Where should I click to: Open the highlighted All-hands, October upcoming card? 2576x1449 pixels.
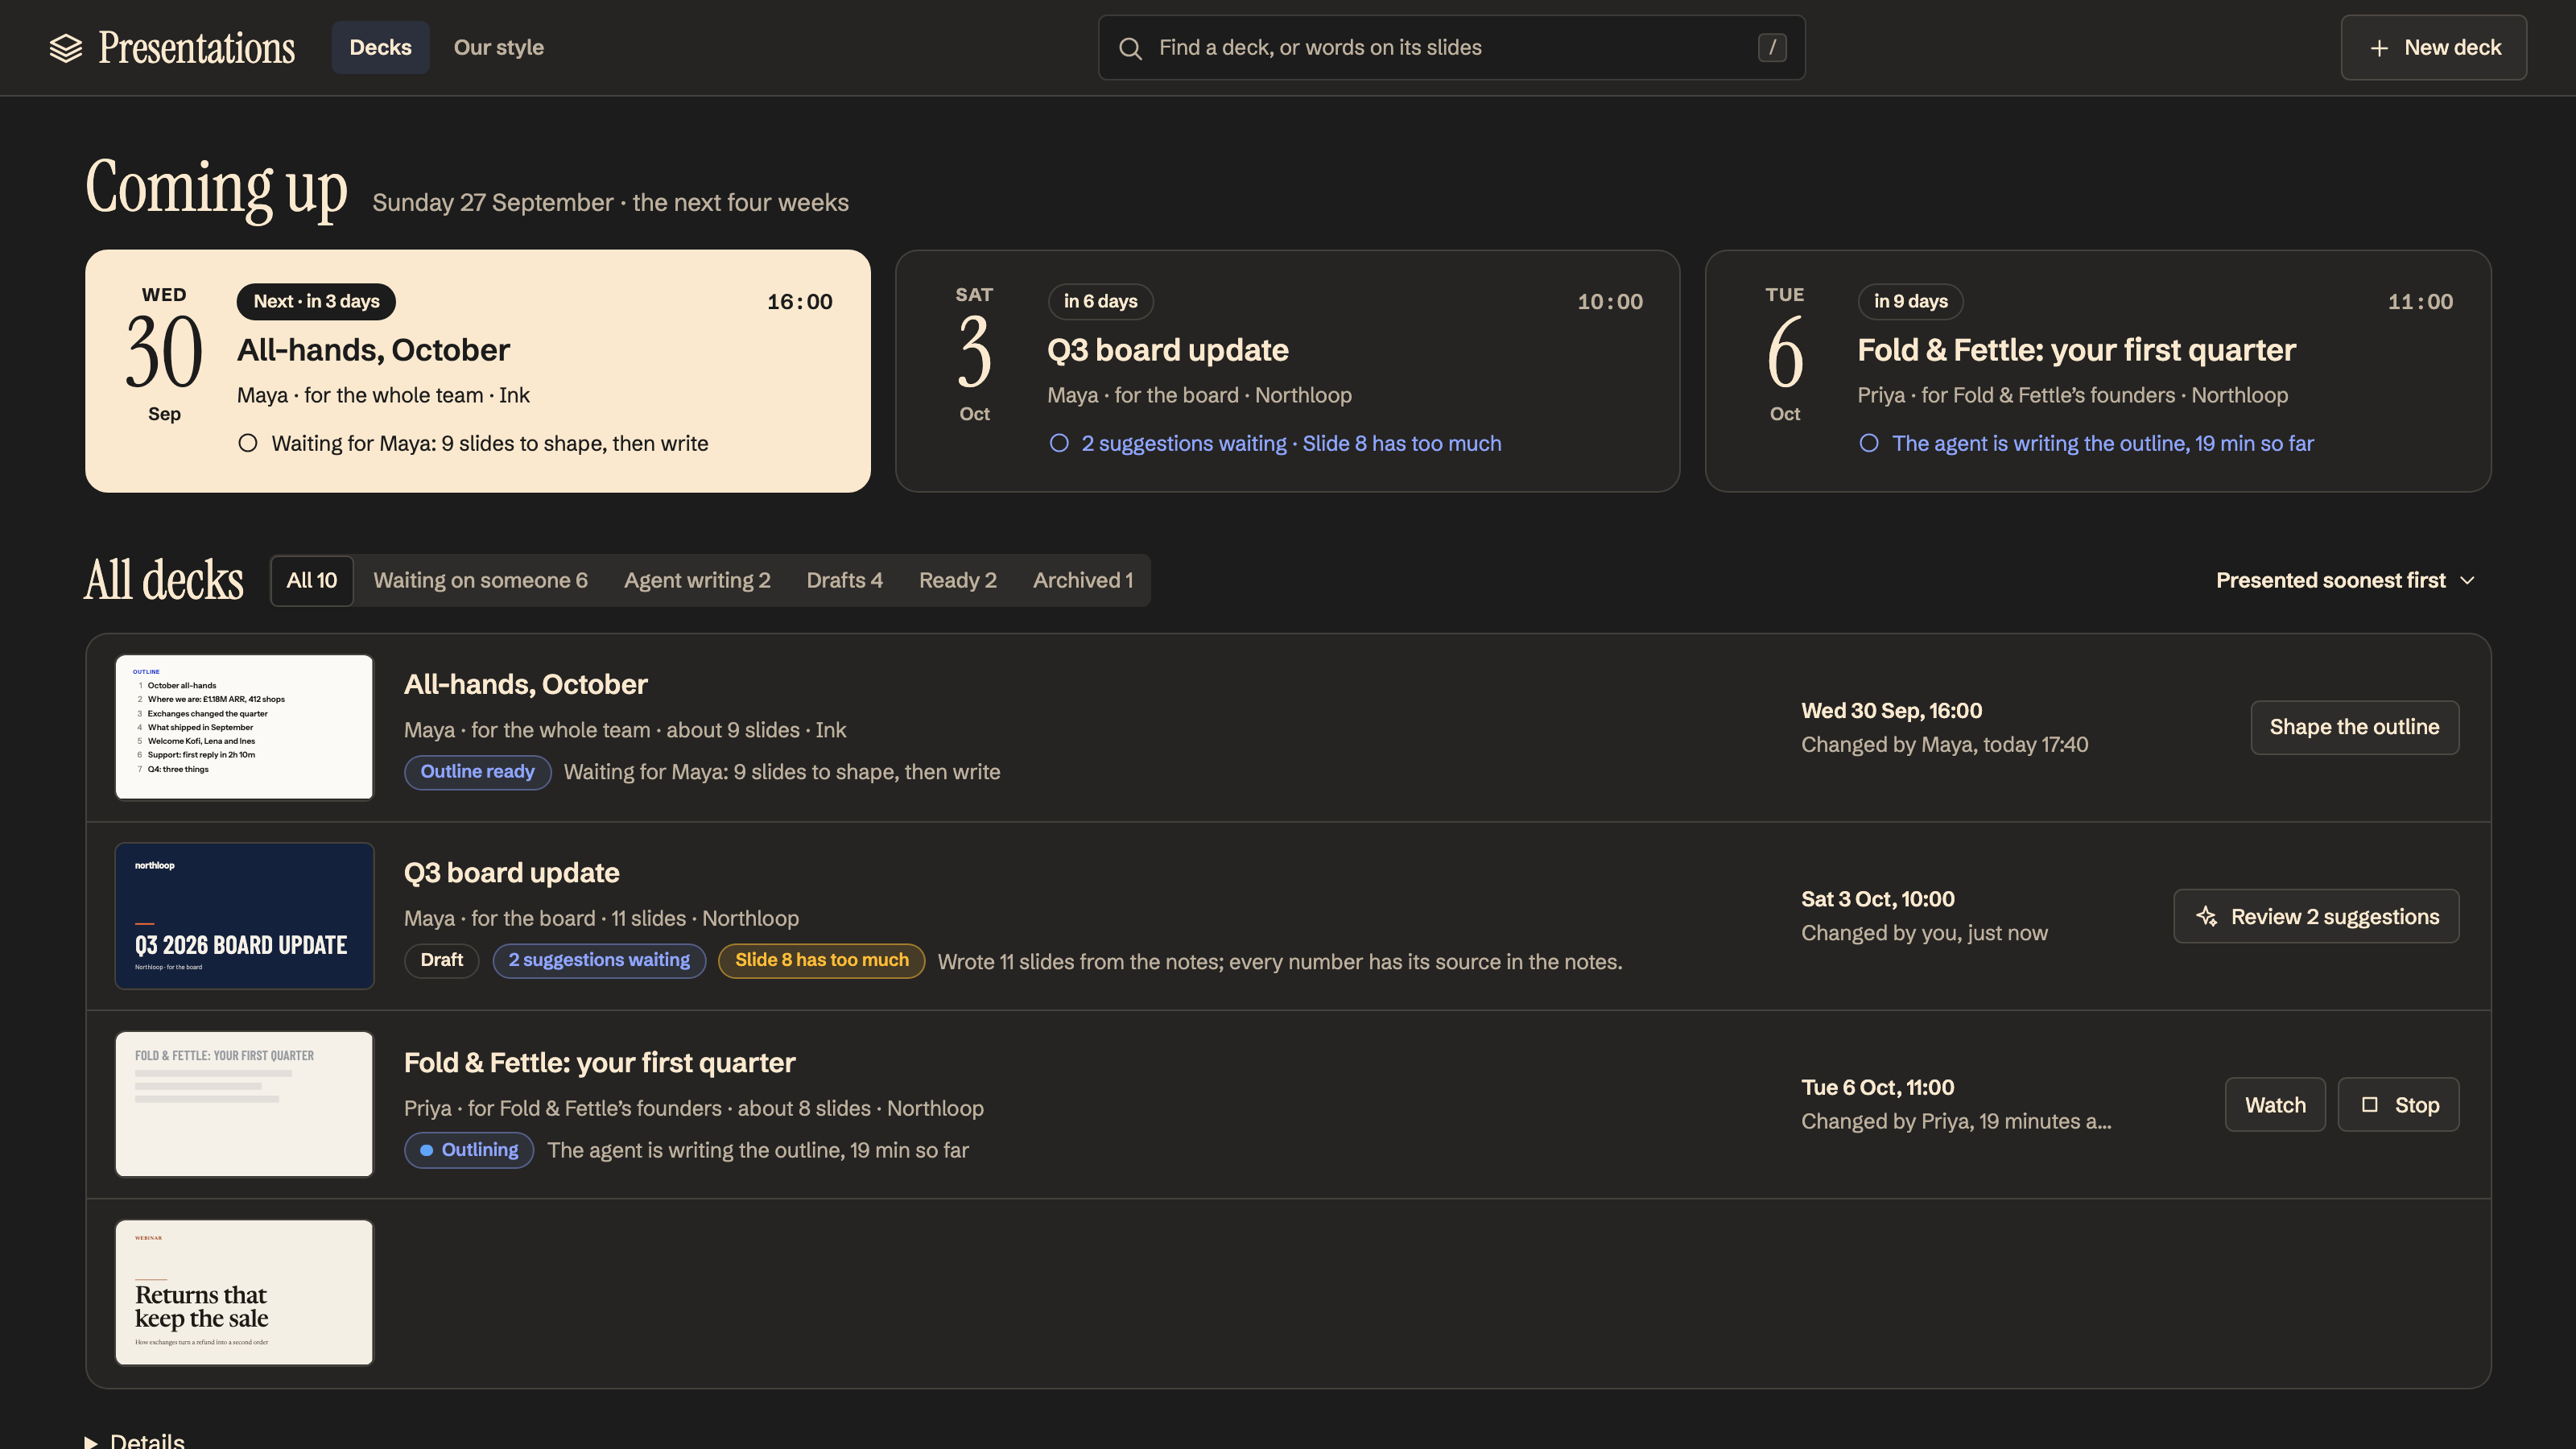click(478, 371)
